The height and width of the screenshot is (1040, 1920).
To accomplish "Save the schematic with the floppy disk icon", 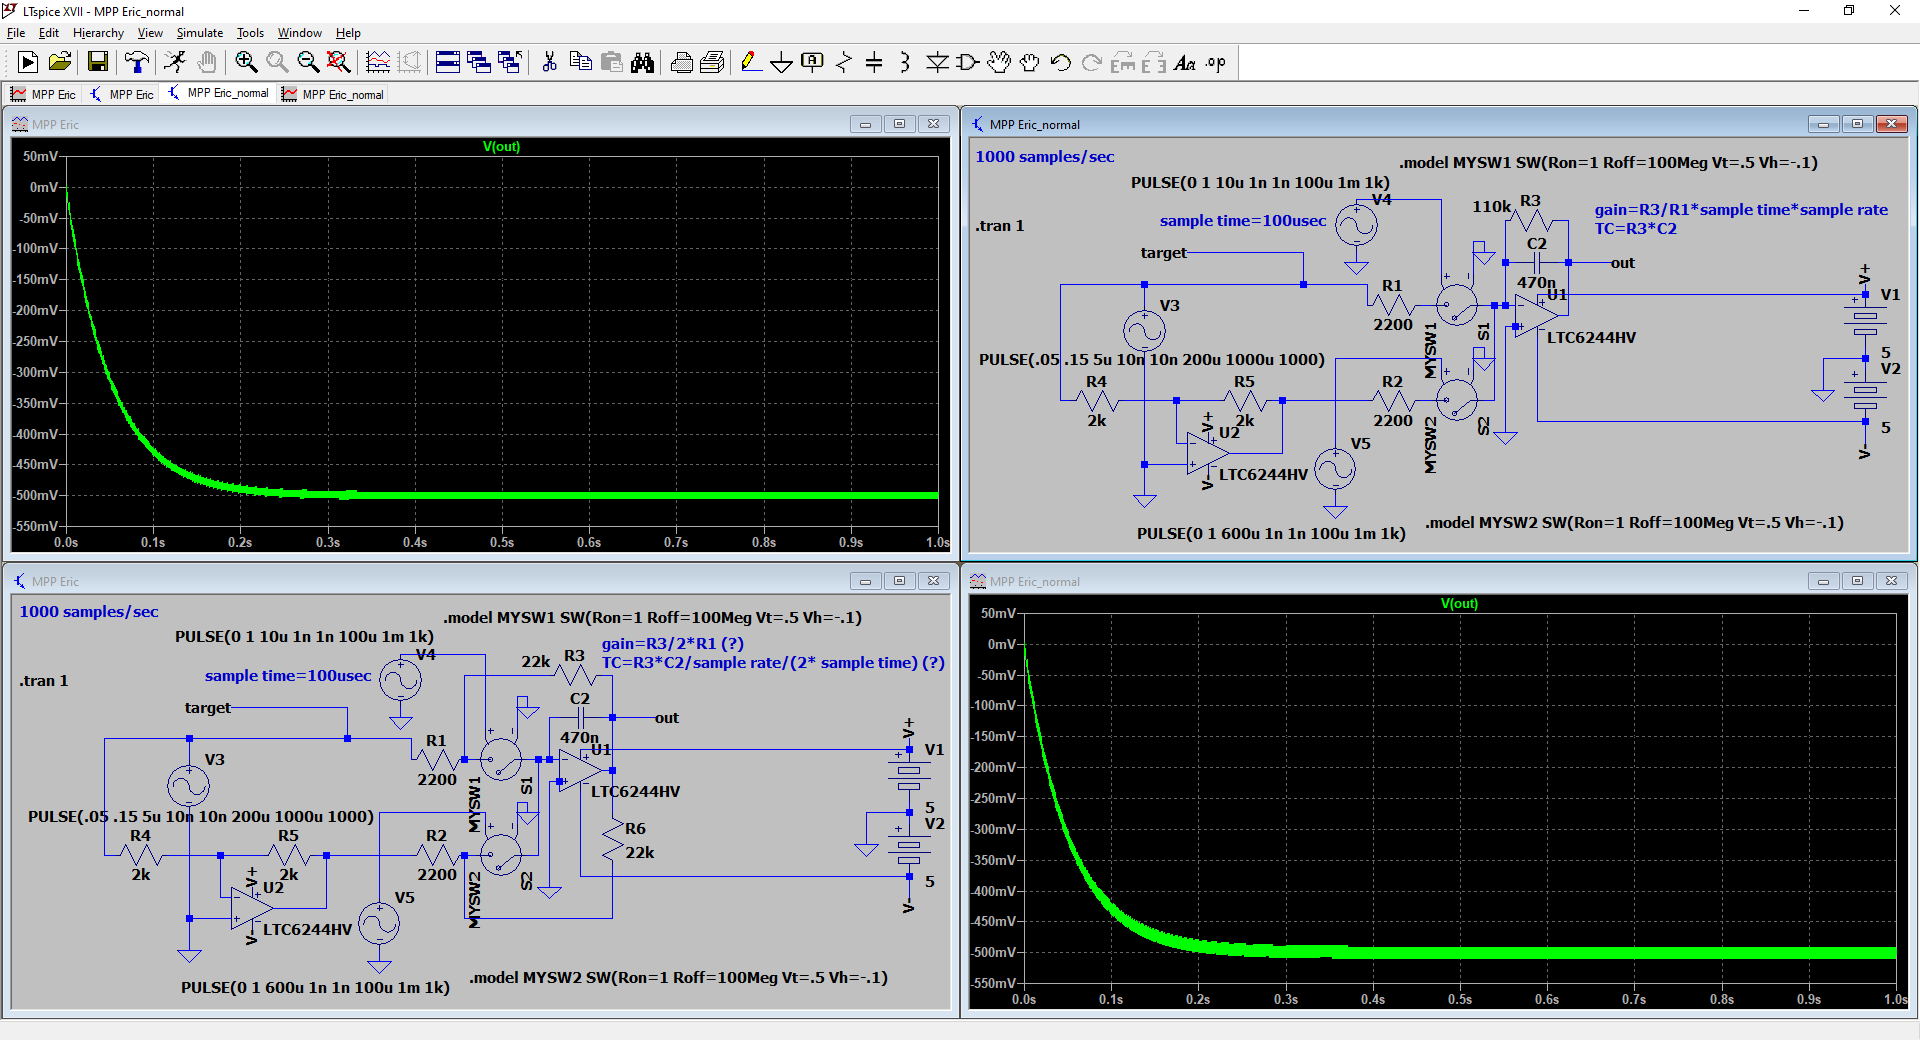I will [x=98, y=63].
